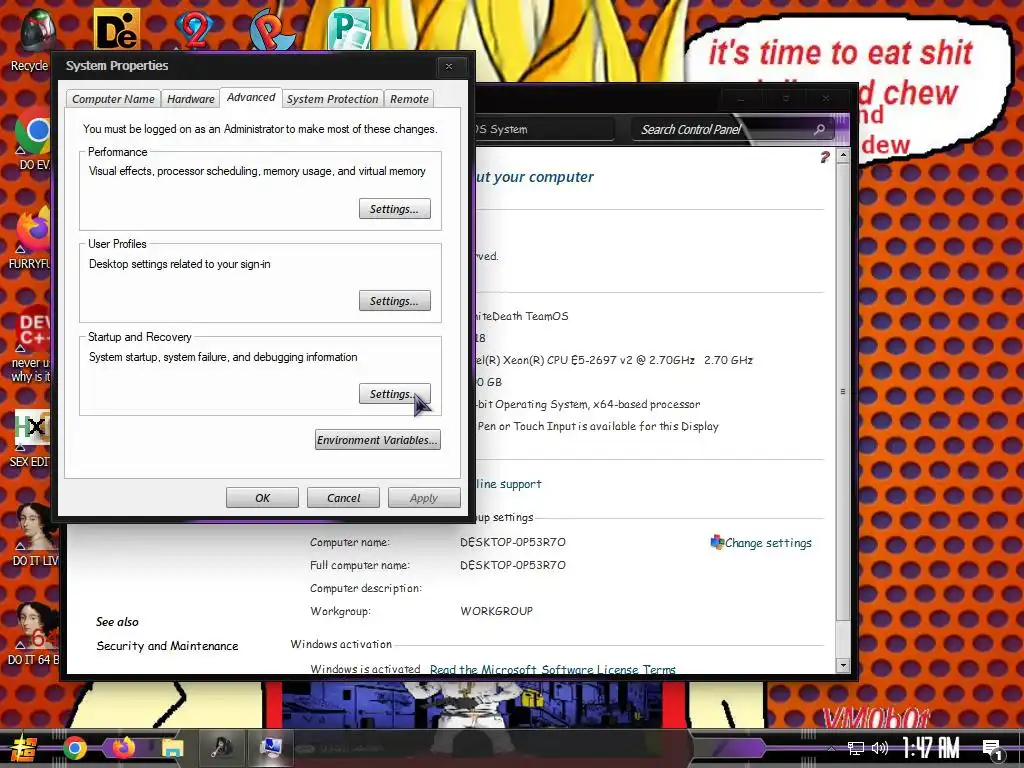Viewport: 1024px width, 768px height.
Task: Show hidden tray icons chevron
Action: [831, 748]
